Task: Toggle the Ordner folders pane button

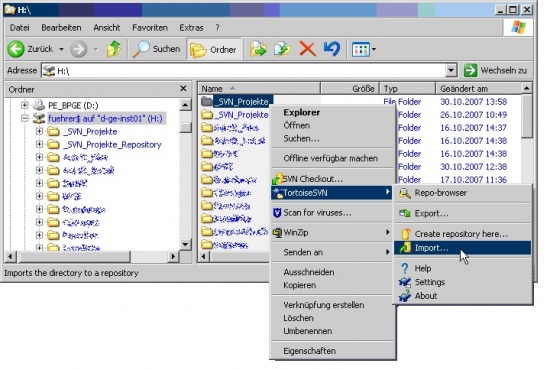Action: (214, 49)
